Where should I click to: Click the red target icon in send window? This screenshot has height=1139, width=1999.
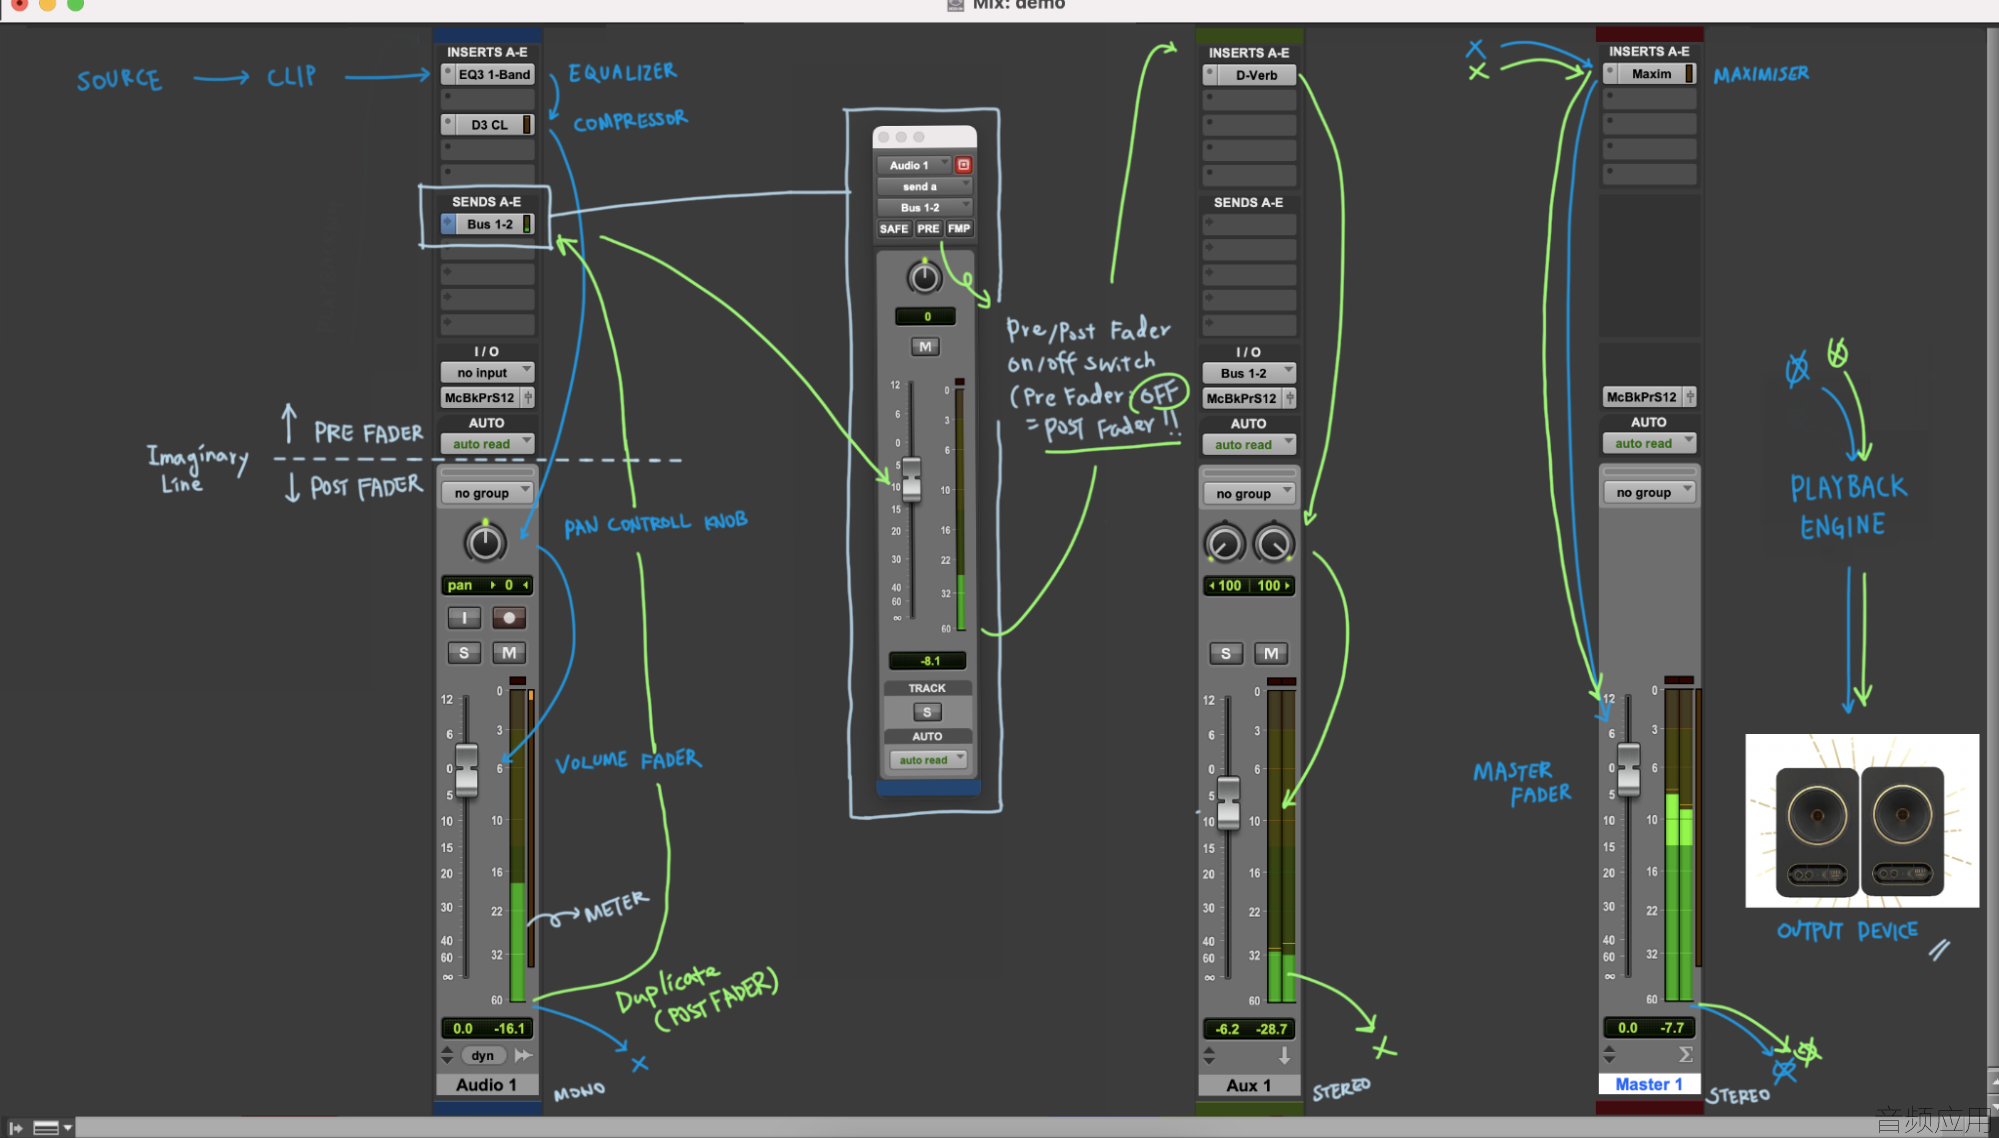963,165
